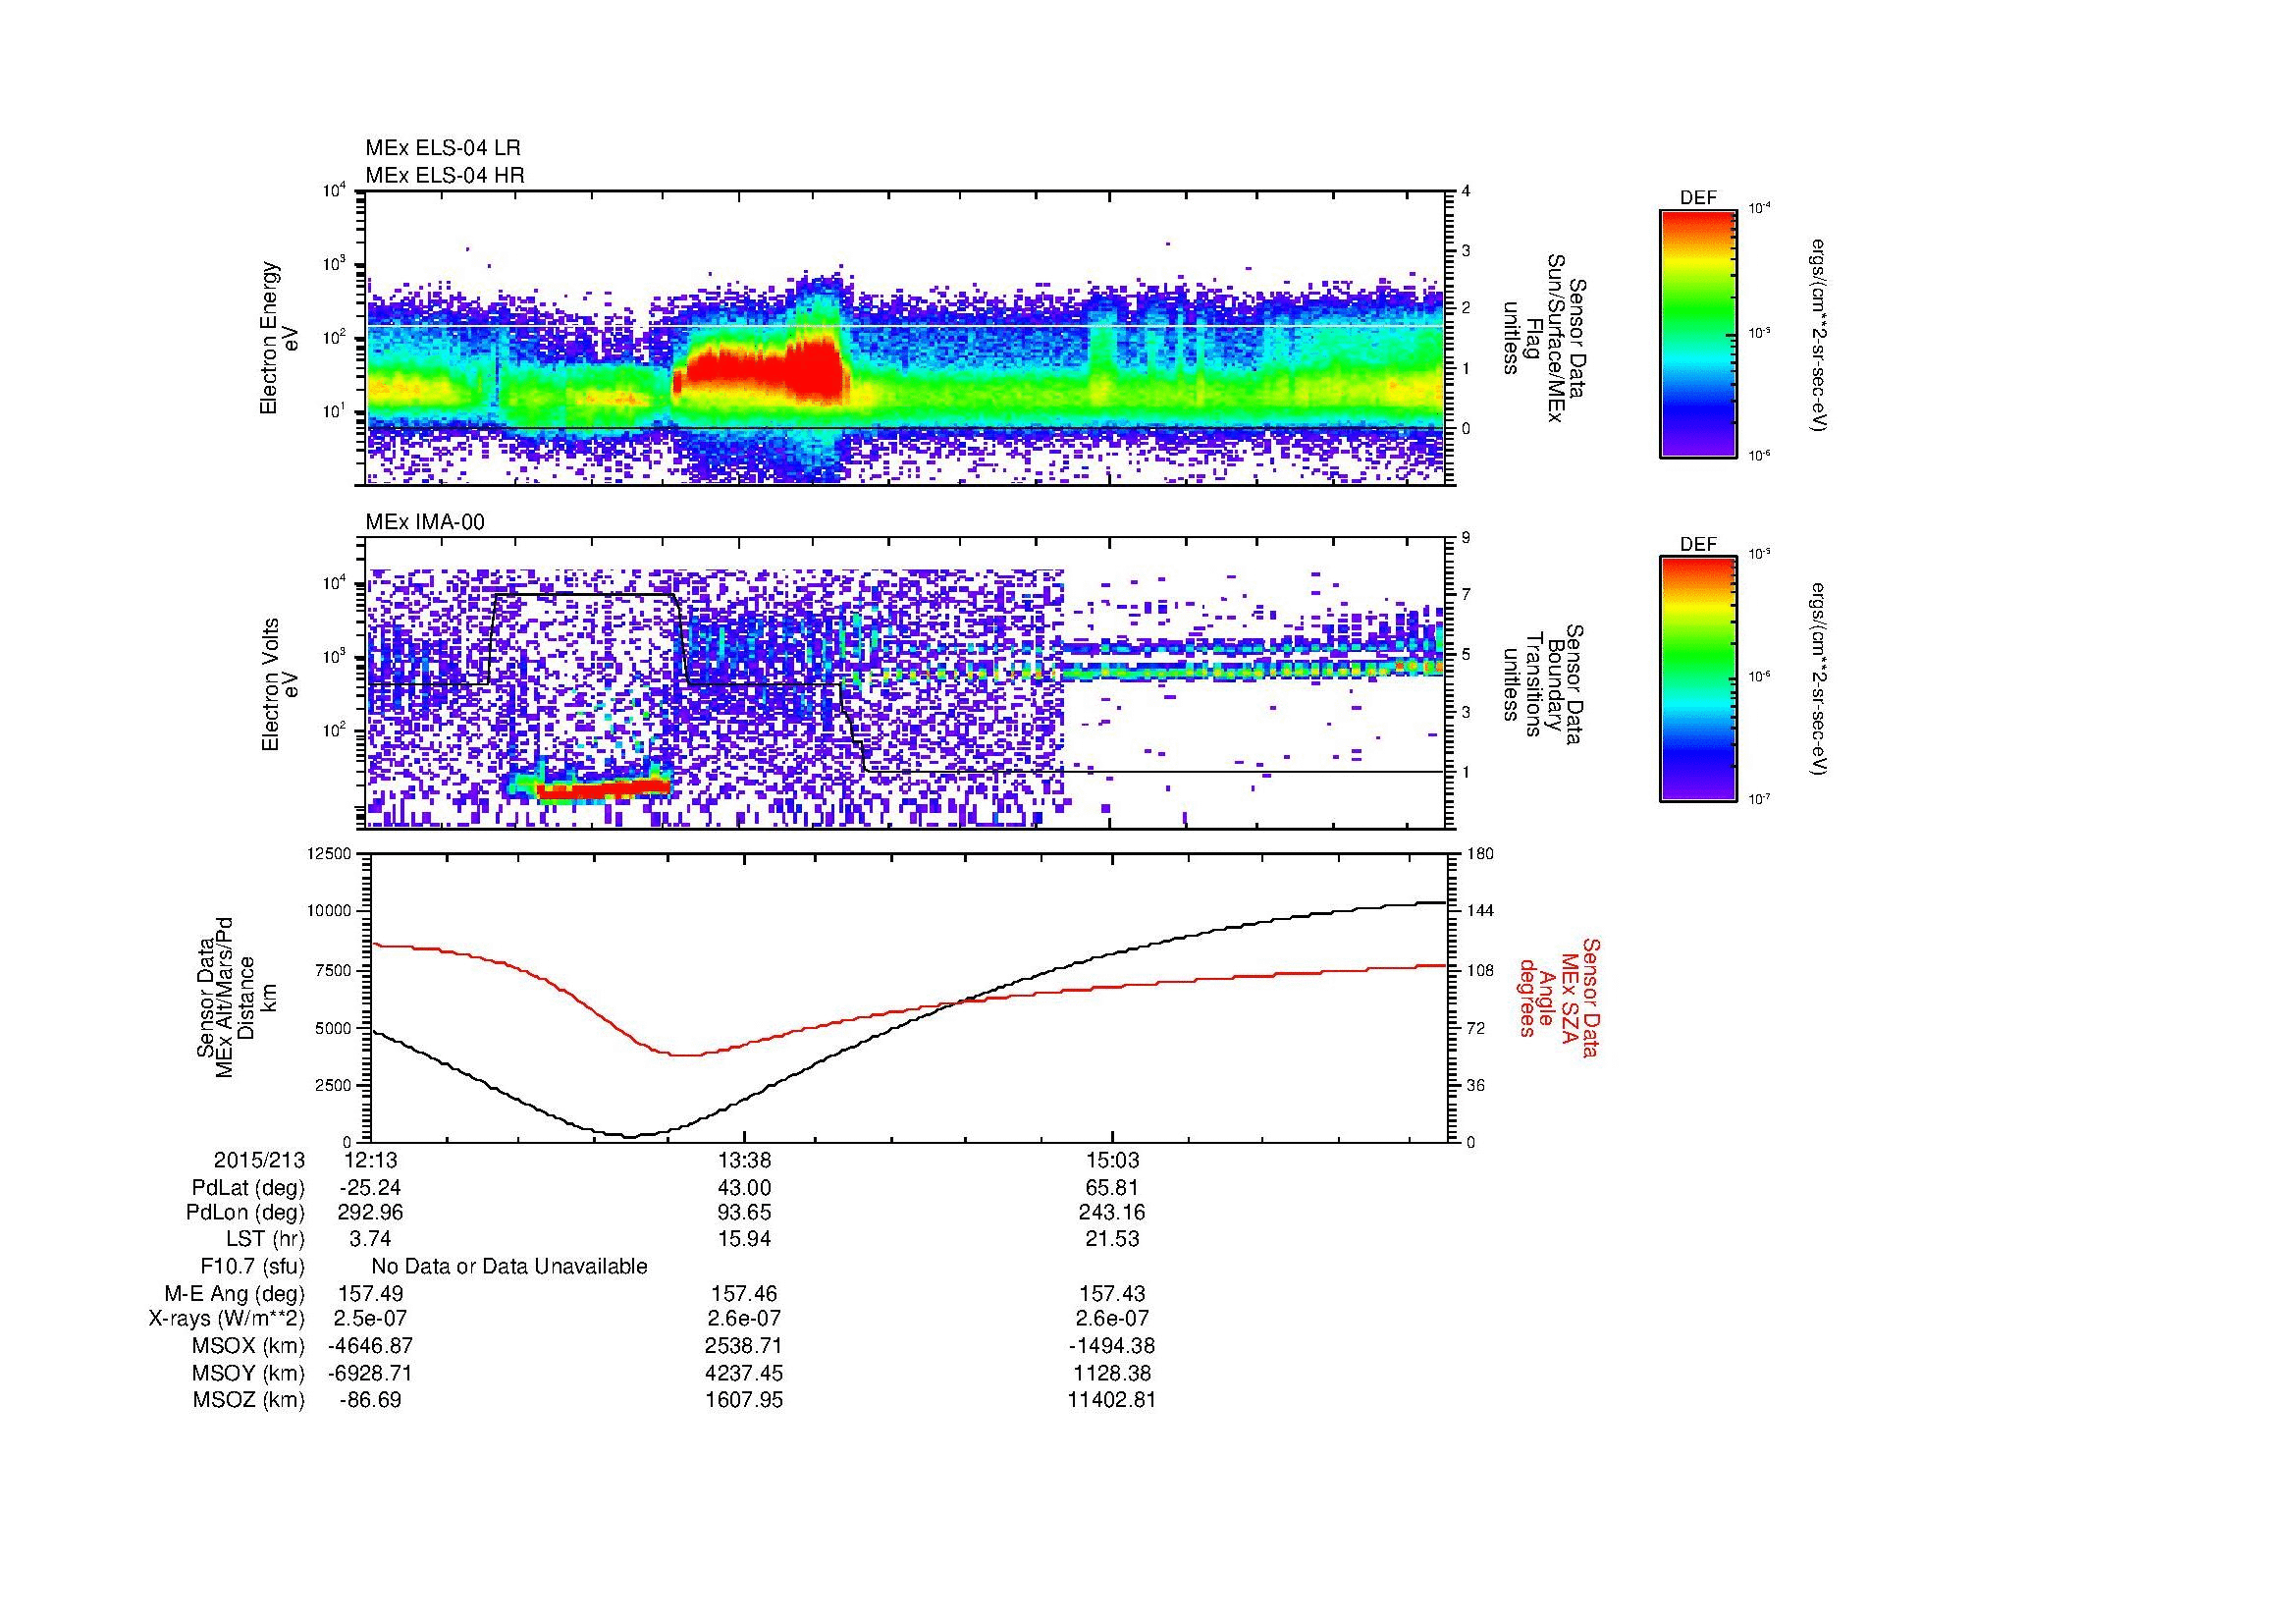Viewport: 2296px width, 1623px height.
Task: Click the 'MEx IMA-00' panel title
Action: [425, 522]
